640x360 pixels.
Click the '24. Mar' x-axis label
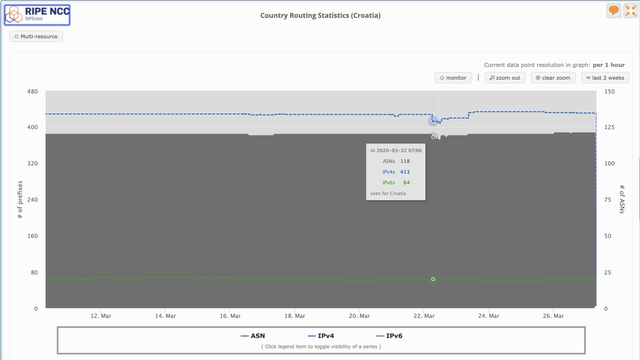(x=489, y=316)
